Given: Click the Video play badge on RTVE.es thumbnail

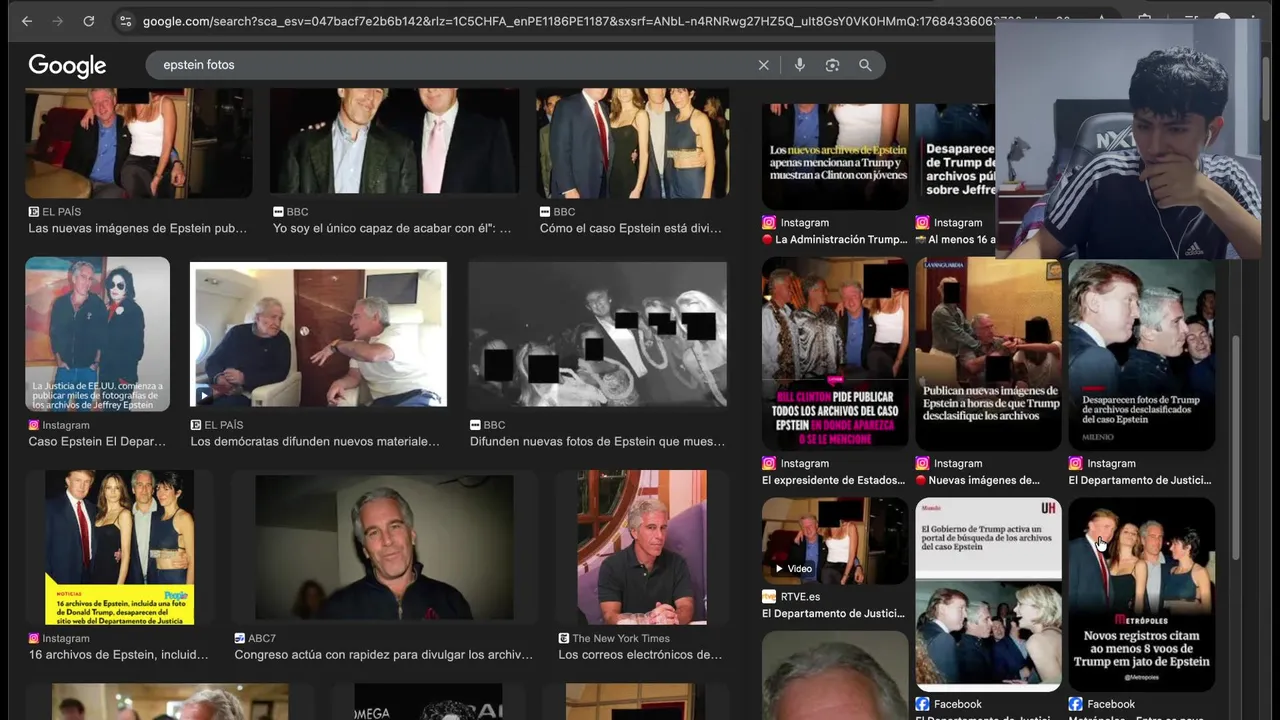Looking at the screenshot, I should 793,568.
